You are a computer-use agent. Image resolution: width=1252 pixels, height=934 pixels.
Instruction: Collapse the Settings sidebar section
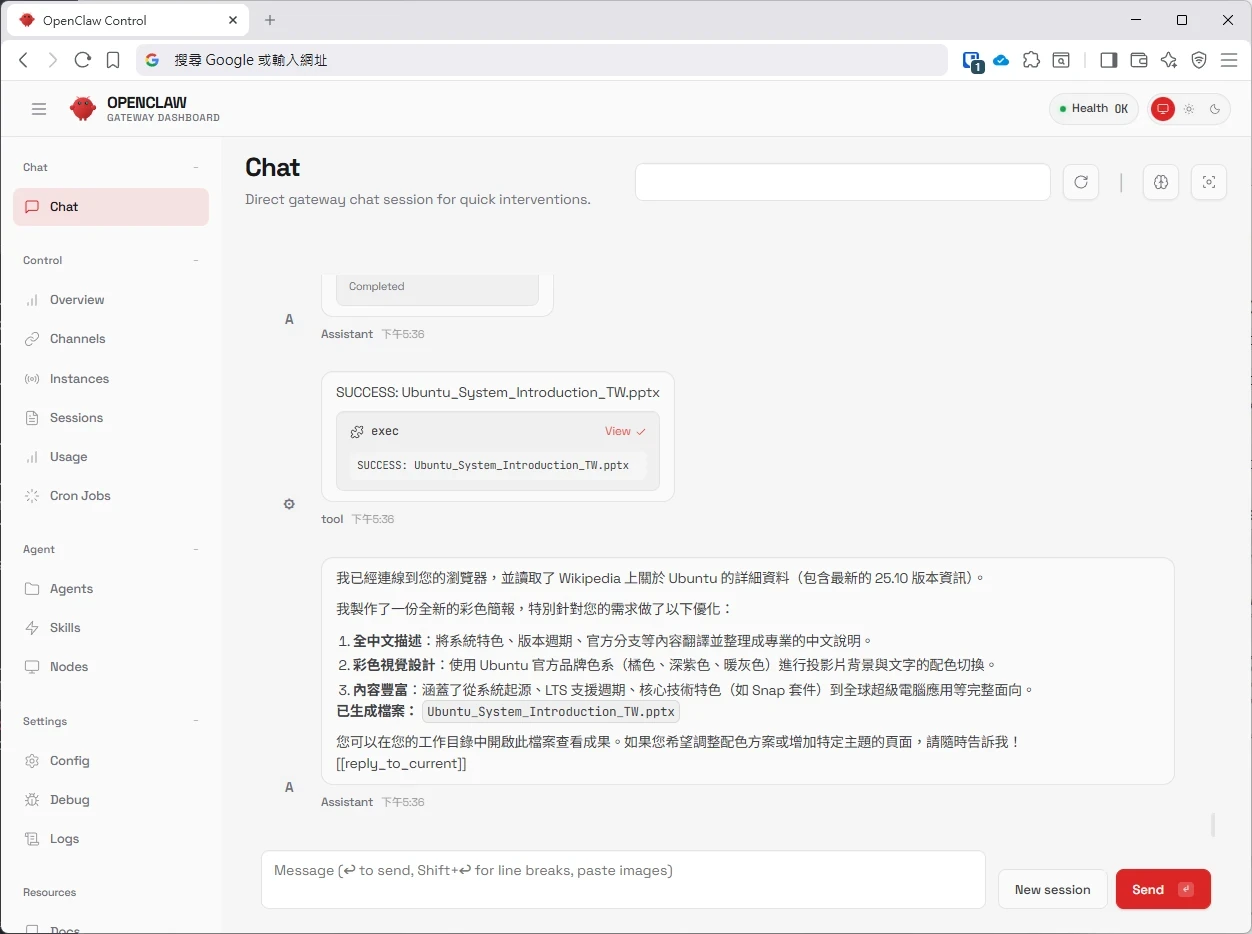[x=196, y=721]
